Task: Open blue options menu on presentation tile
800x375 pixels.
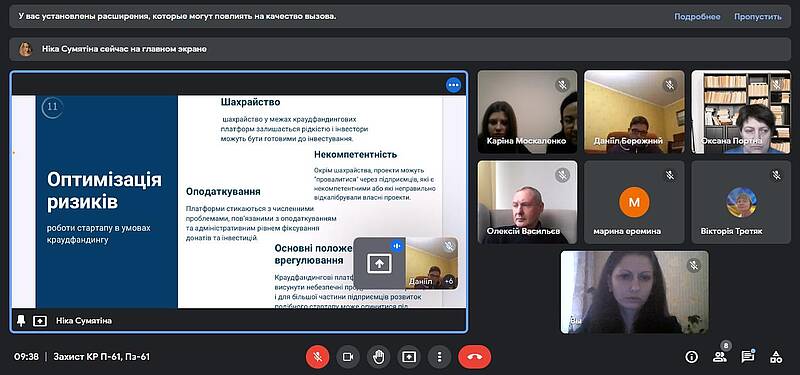Action: tap(453, 85)
